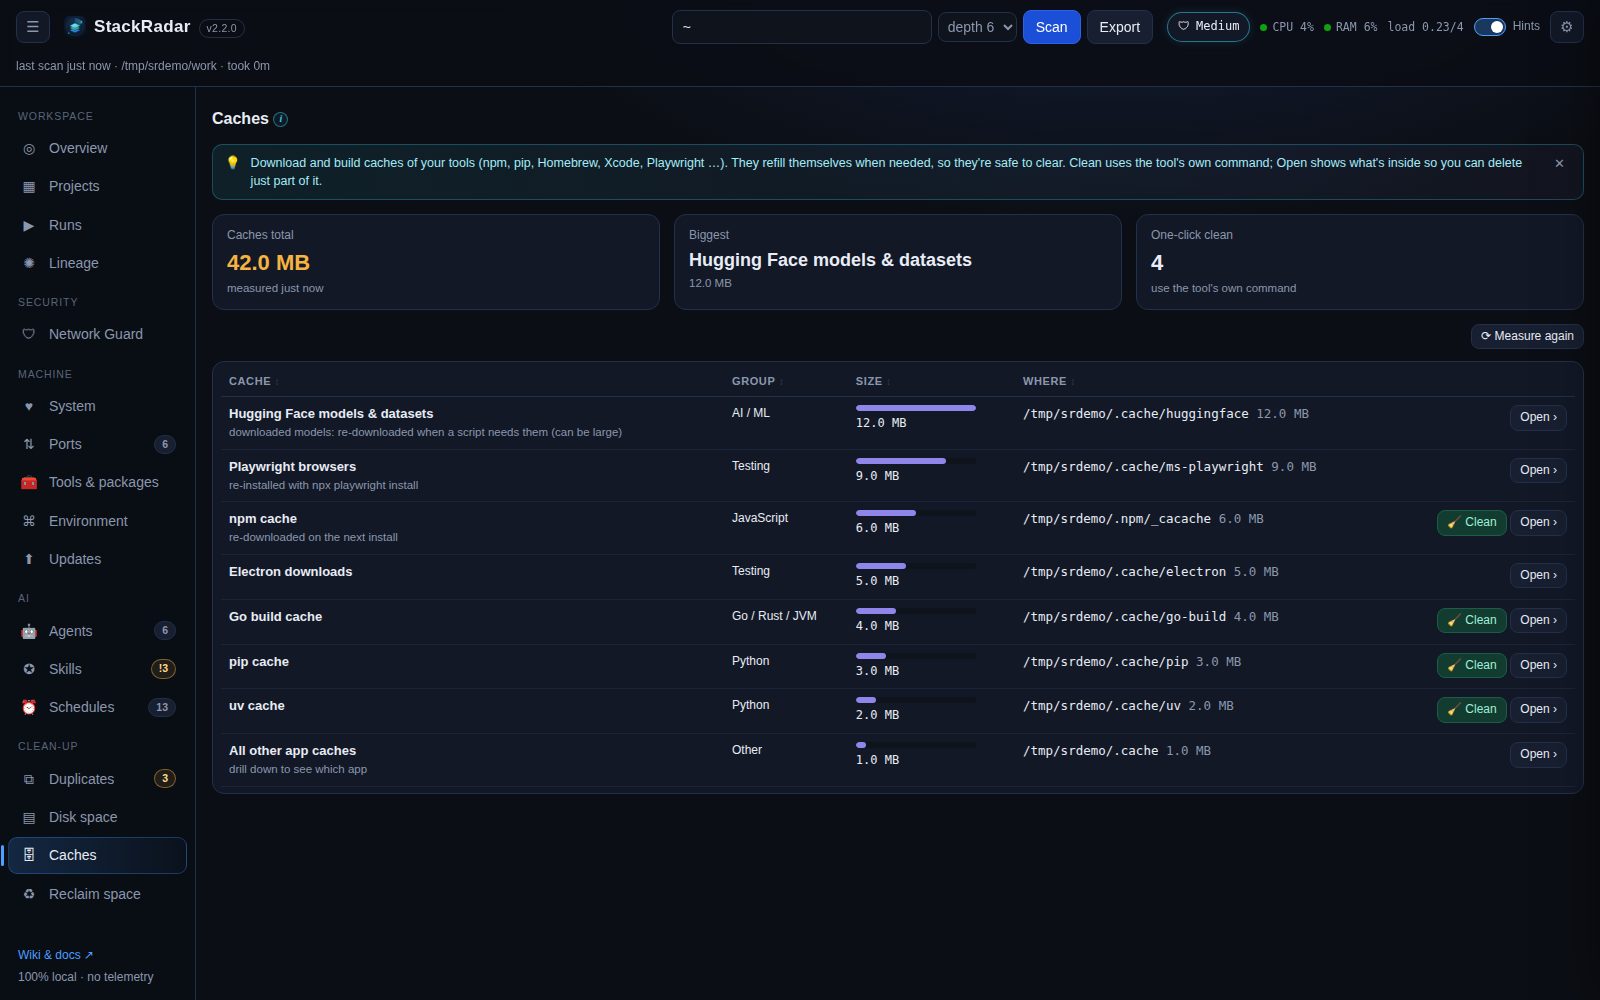Image resolution: width=1600 pixels, height=1000 pixels.
Task: Click the Playwright browsers size bar
Action: pyautogui.click(x=916, y=461)
